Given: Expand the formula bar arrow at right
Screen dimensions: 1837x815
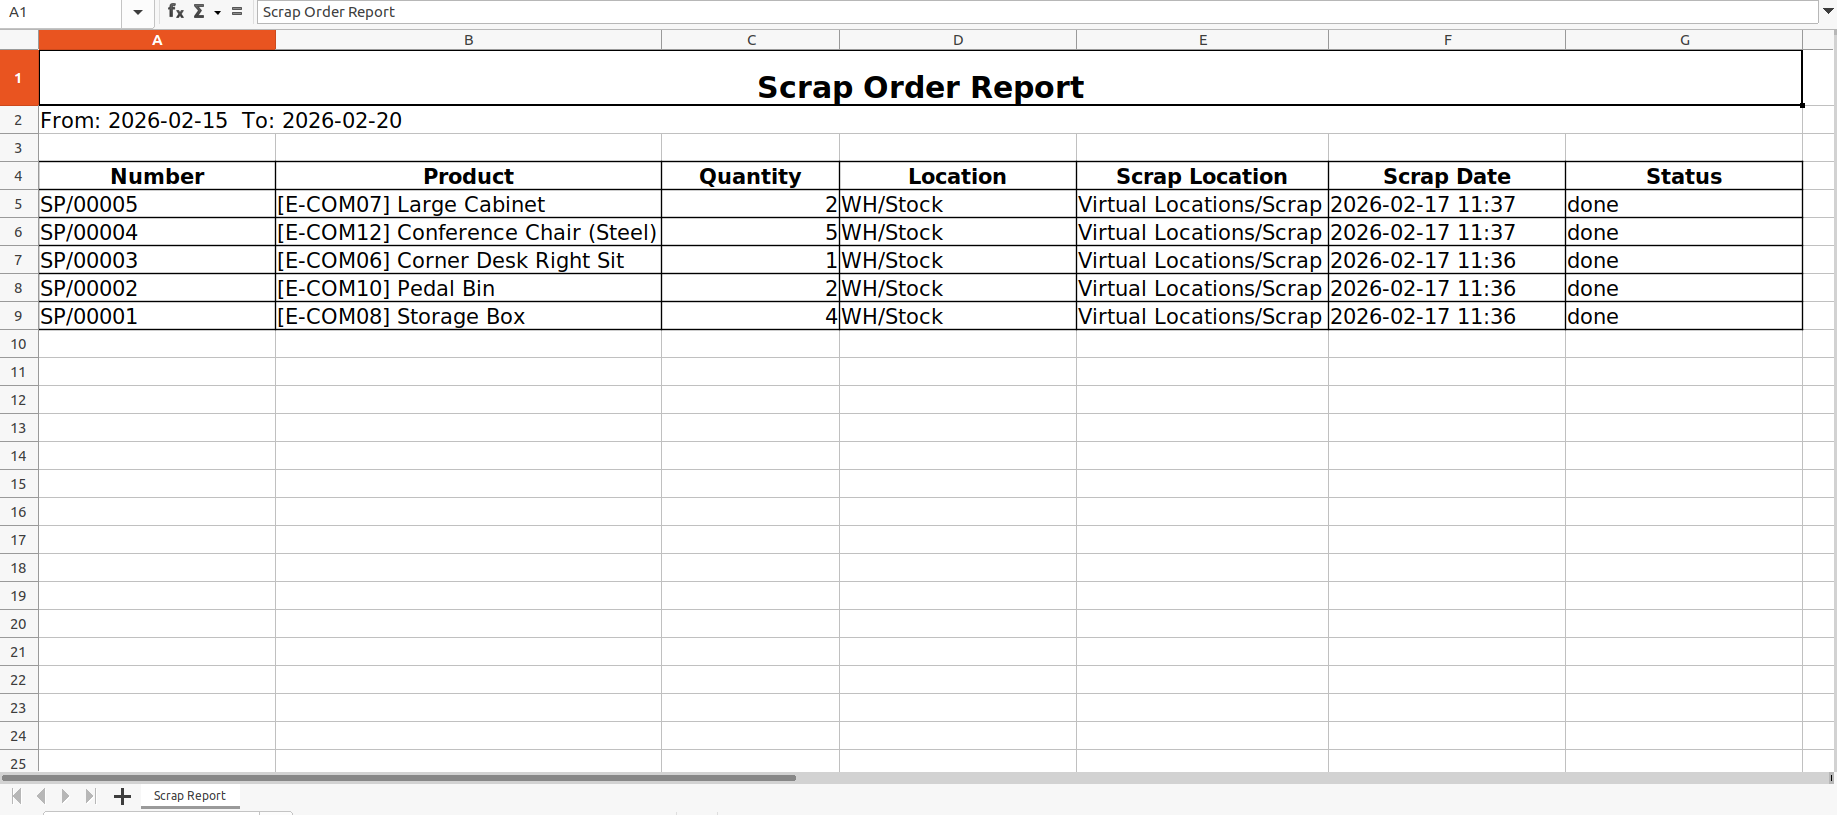Looking at the screenshot, I should (1828, 12).
